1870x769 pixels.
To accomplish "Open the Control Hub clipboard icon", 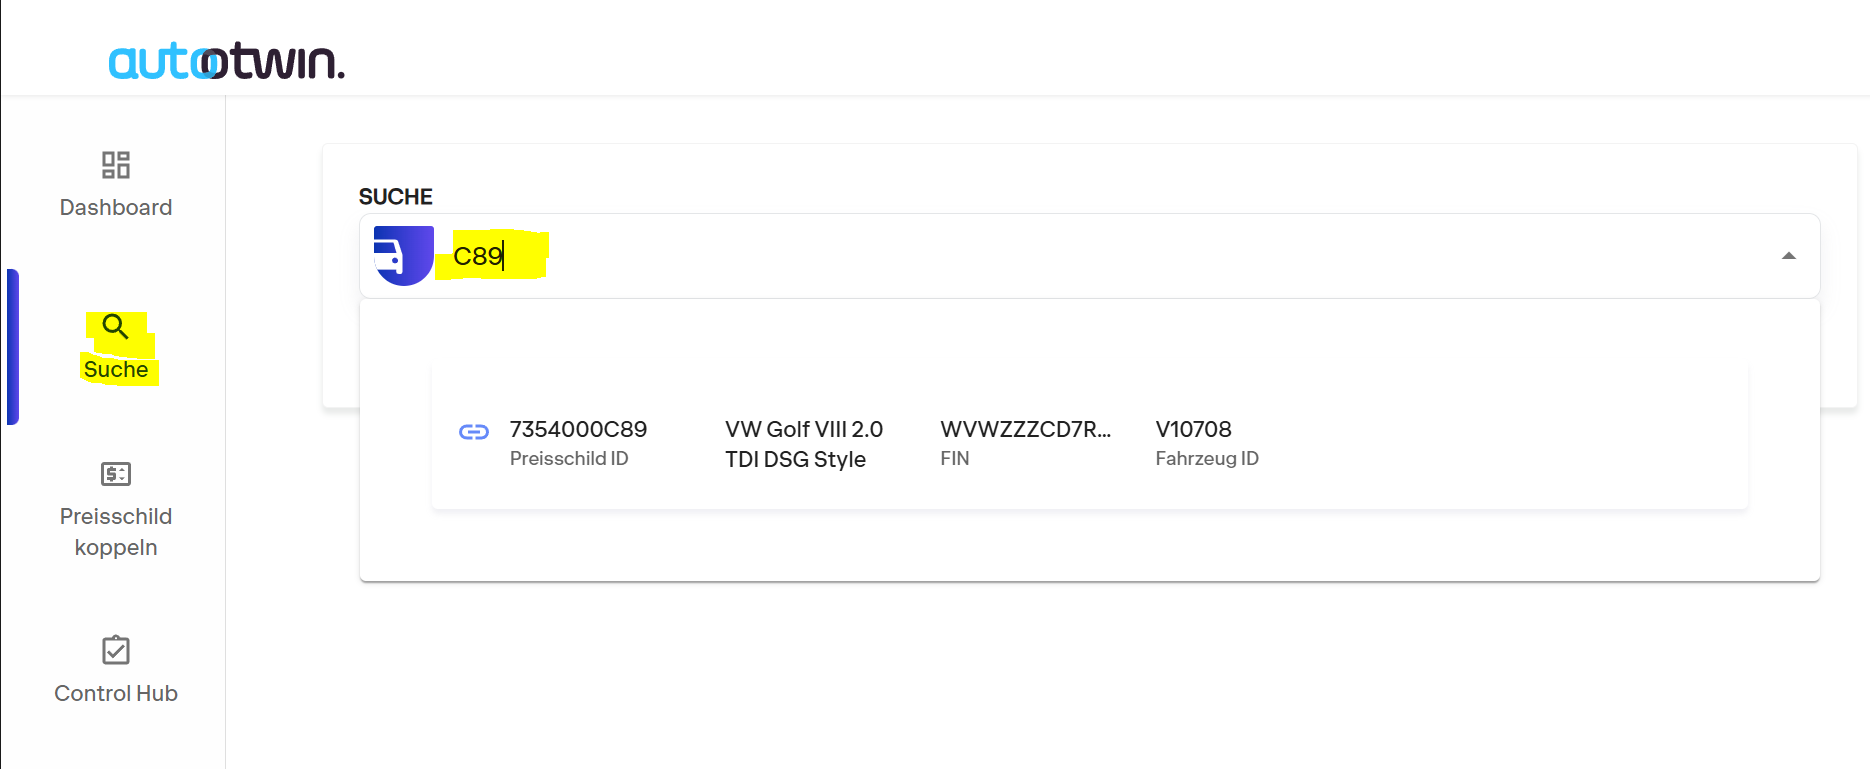I will coord(116,650).
